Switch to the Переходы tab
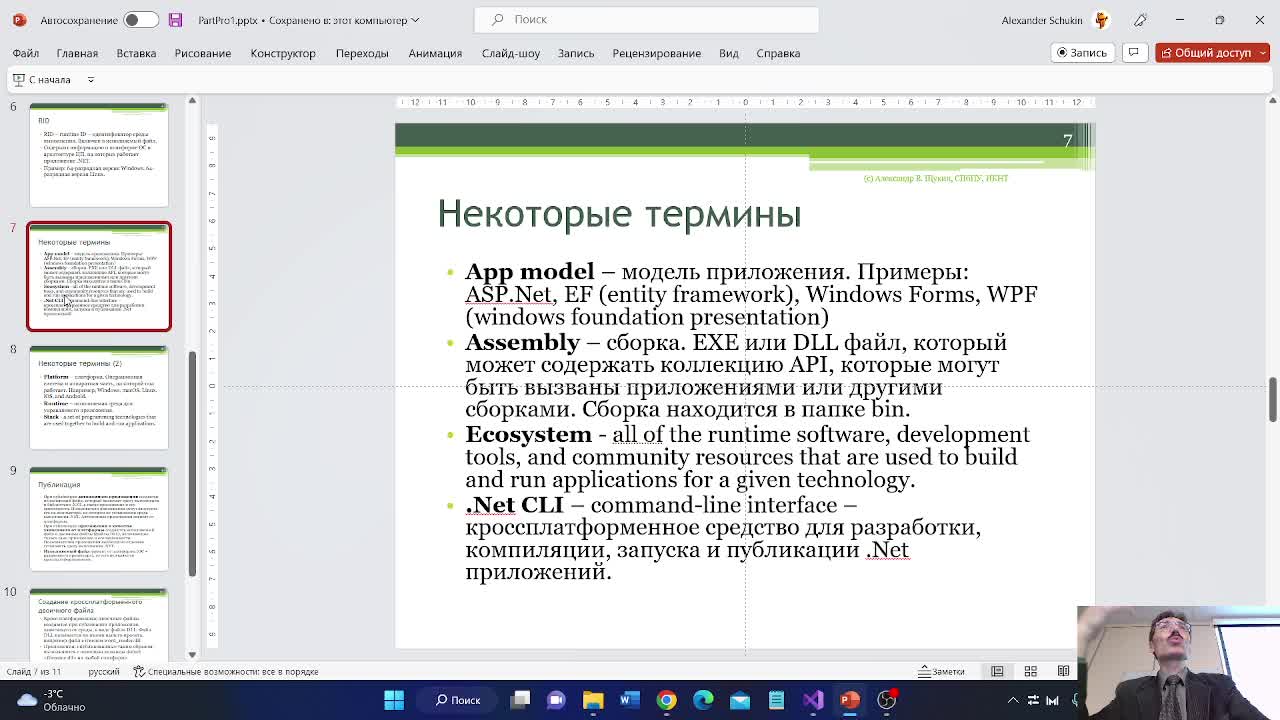The image size is (1280, 720). 362,53
